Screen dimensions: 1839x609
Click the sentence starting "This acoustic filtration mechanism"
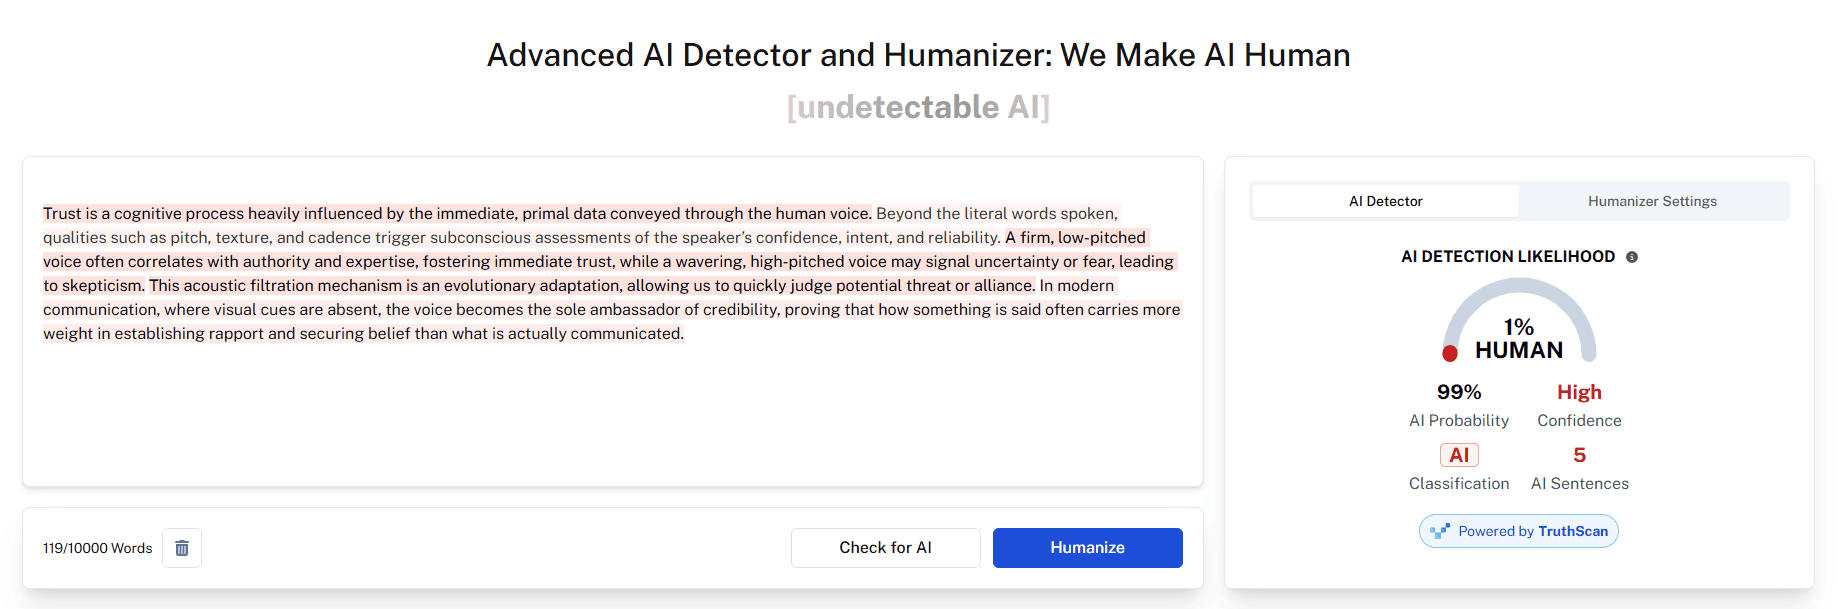pyautogui.click(x=590, y=286)
